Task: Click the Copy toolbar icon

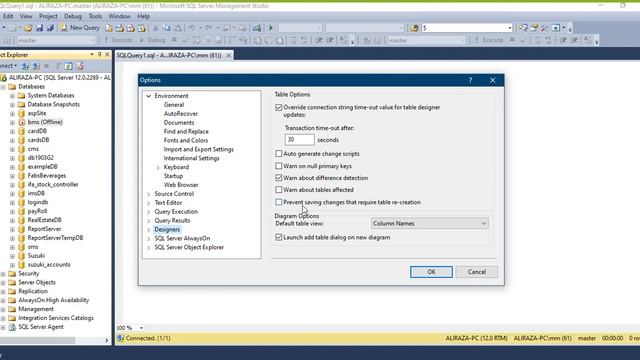Action: [x=167, y=28]
